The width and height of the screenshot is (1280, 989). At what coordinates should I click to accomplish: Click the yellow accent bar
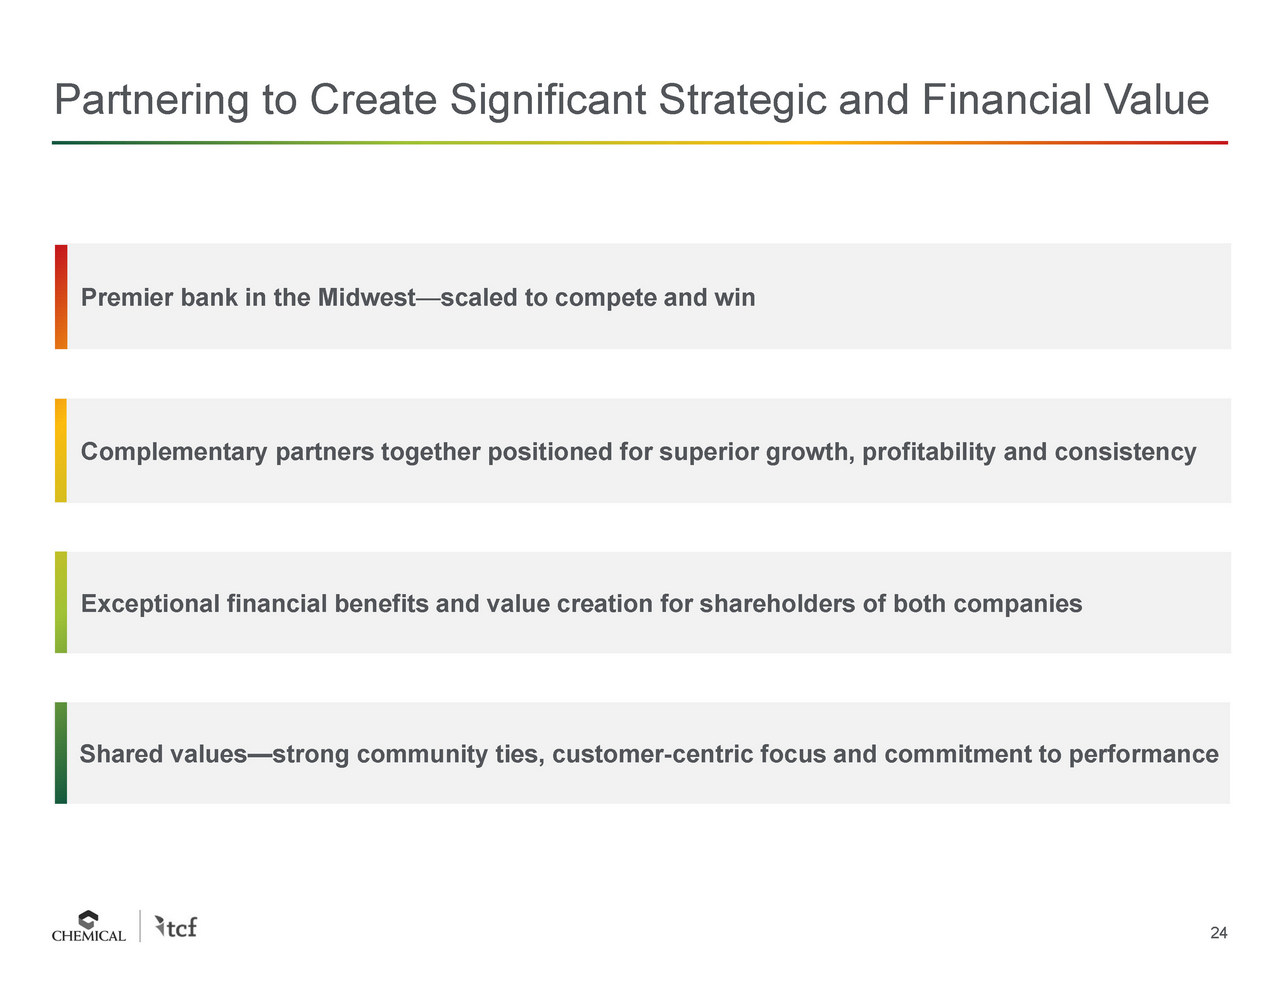(x=61, y=451)
